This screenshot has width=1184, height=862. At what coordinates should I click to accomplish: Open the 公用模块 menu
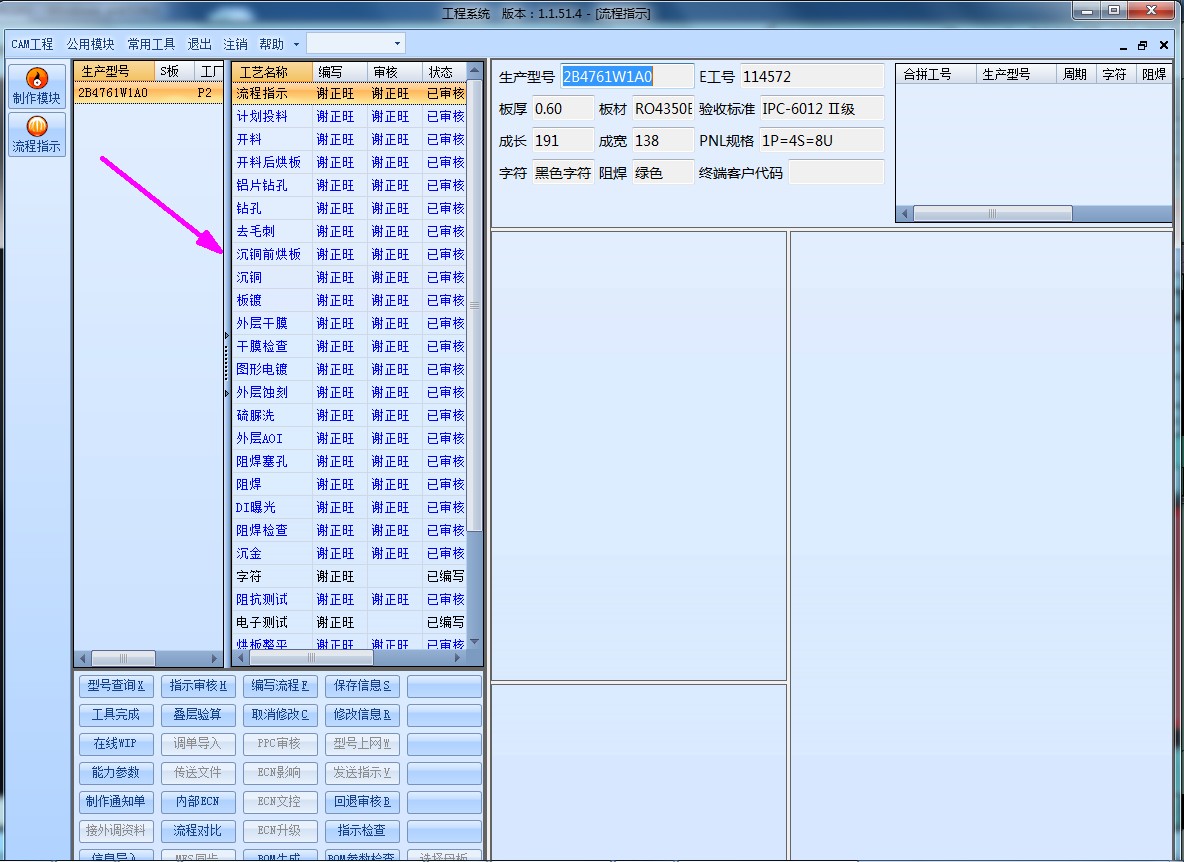pyautogui.click(x=91, y=44)
